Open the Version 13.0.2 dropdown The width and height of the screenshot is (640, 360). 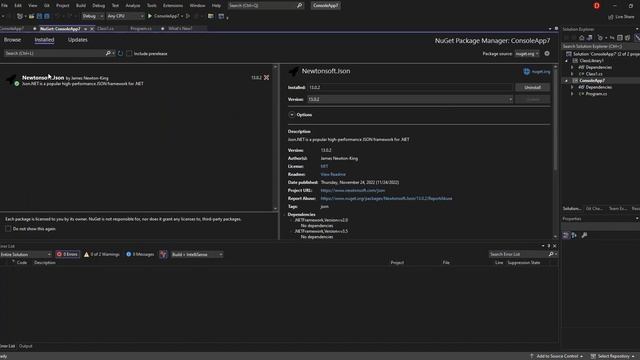click(410, 99)
